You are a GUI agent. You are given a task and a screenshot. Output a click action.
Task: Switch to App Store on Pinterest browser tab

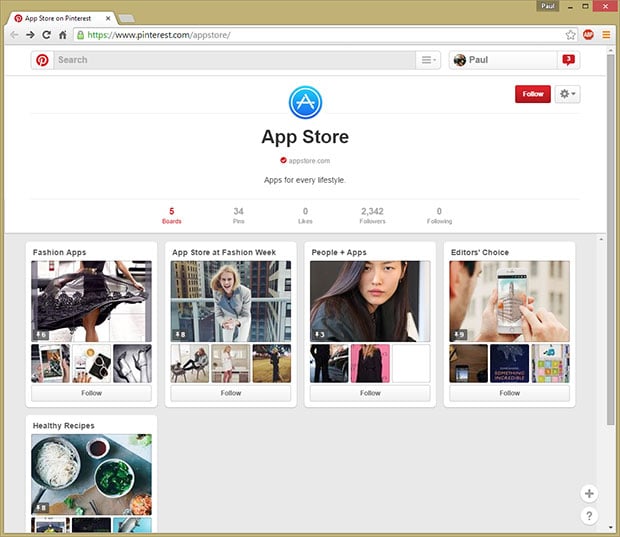point(61,18)
